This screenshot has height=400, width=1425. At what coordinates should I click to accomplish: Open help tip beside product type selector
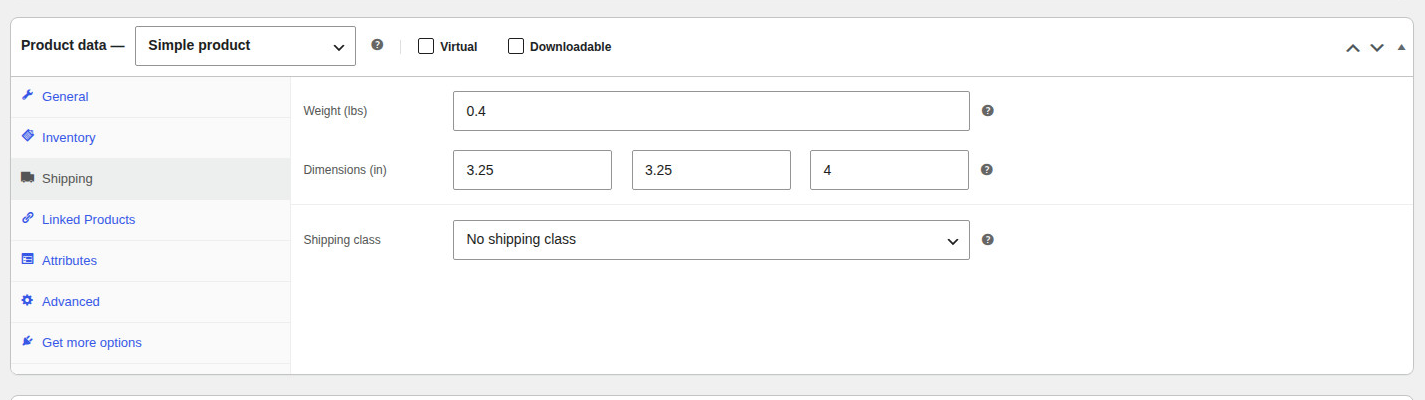[377, 45]
